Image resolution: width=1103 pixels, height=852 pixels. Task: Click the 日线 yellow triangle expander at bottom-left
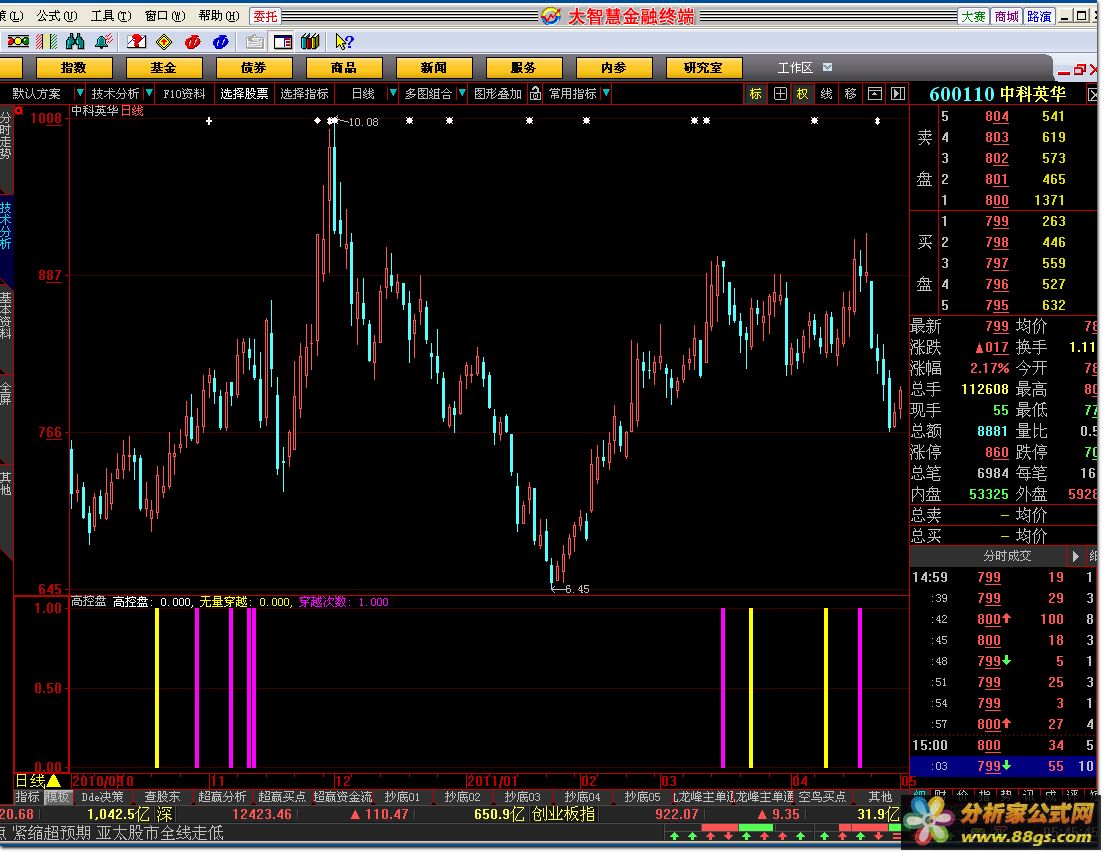tap(53, 780)
